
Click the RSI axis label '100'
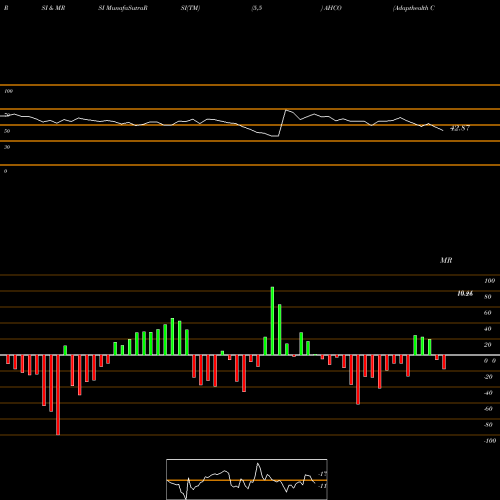click(x=9, y=91)
